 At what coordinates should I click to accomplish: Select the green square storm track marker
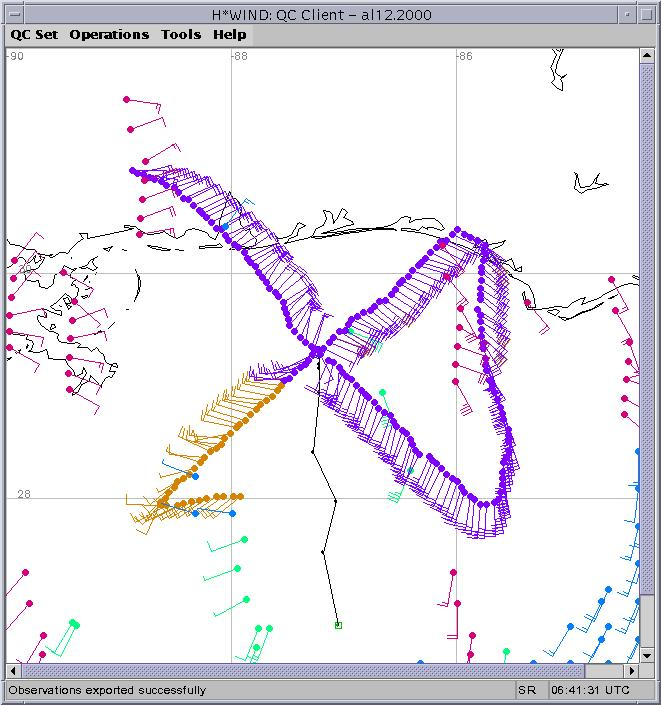338,625
